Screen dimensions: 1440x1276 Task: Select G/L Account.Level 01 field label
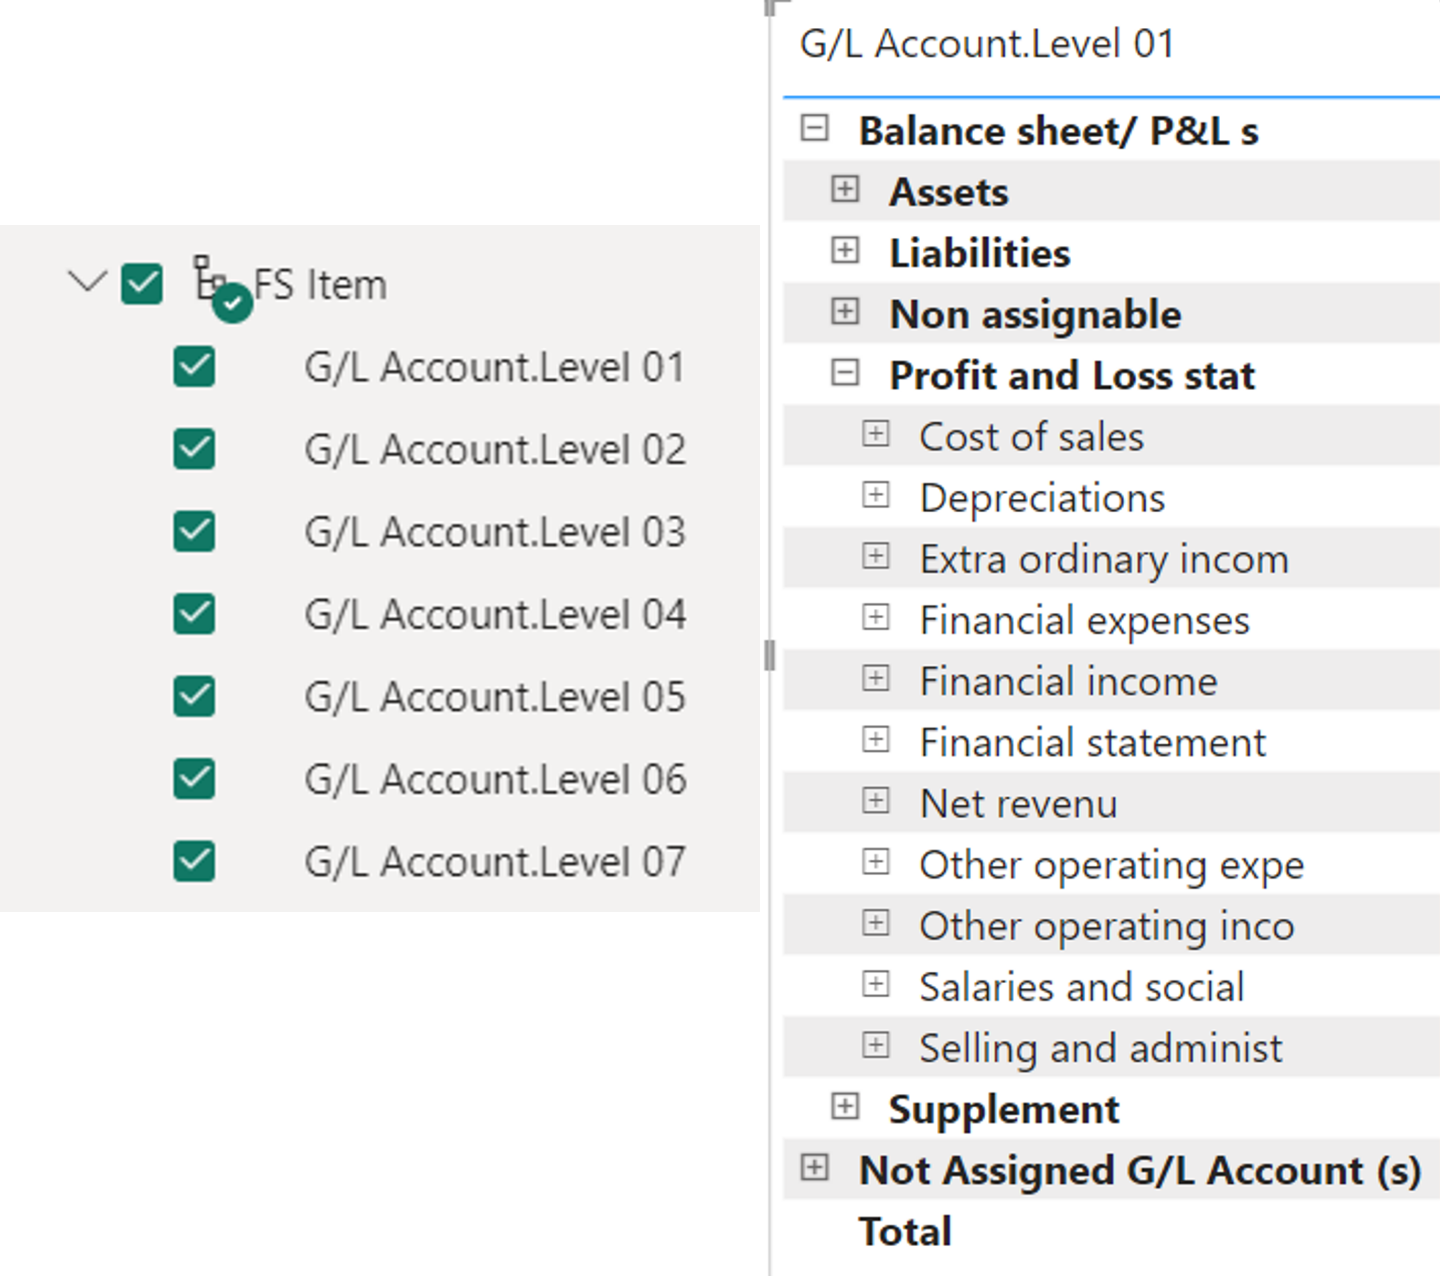(x=495, y=368)
